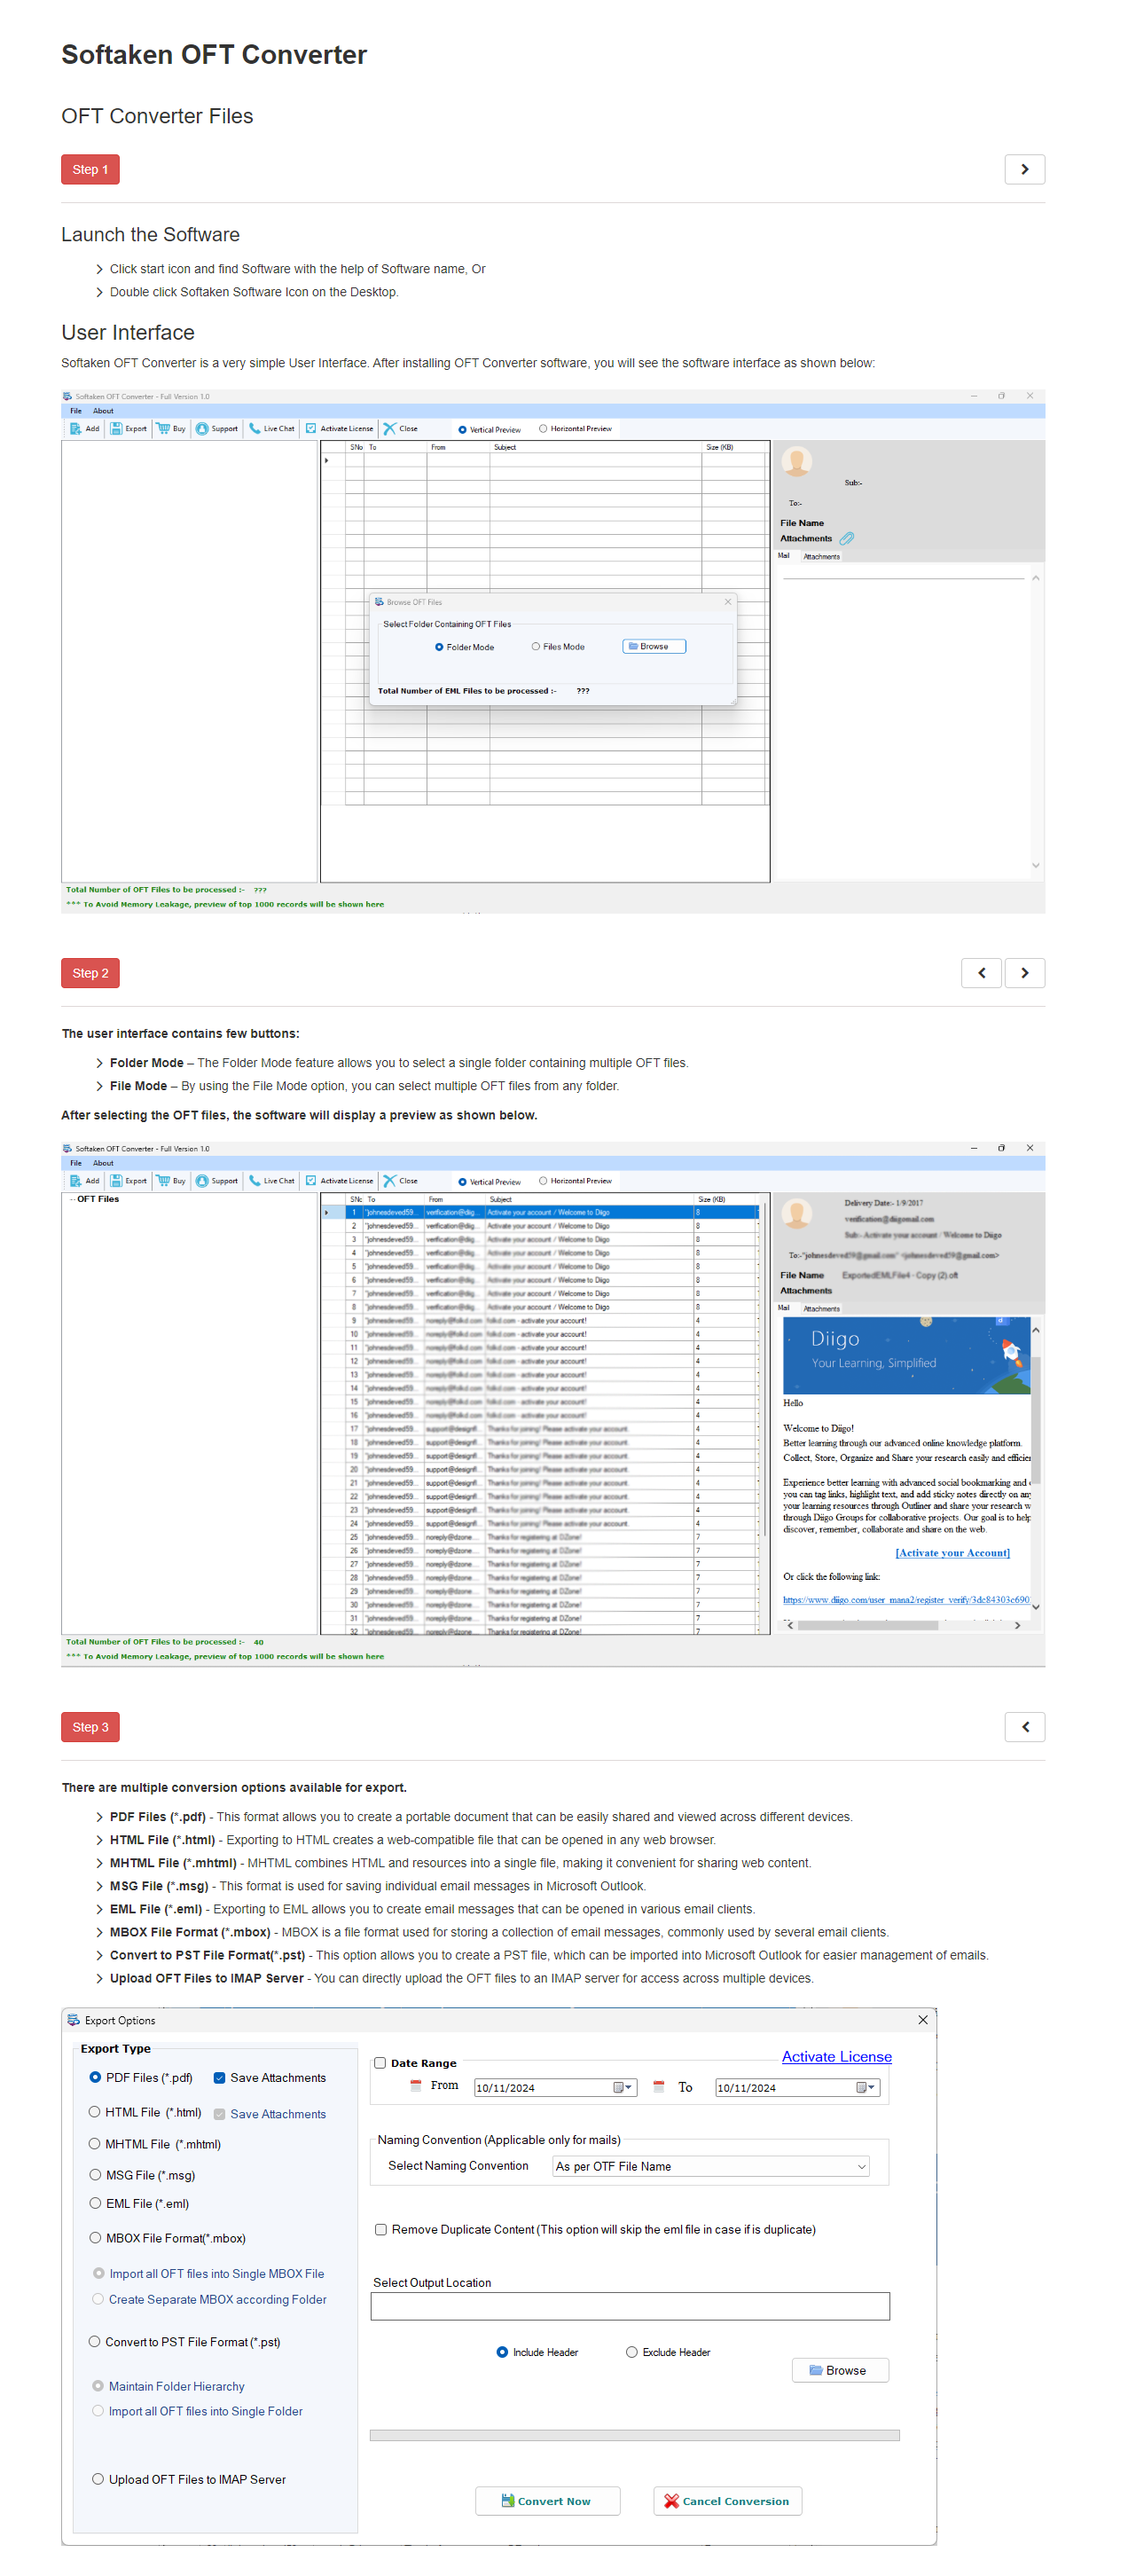This screenshot has width=1128, height=2576.
Task: Select the Files Mode radio button
Action: 536,647
